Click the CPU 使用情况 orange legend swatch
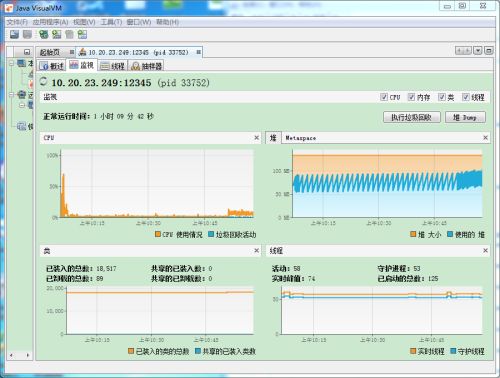The image size is (500, 378). coord(158,234)
